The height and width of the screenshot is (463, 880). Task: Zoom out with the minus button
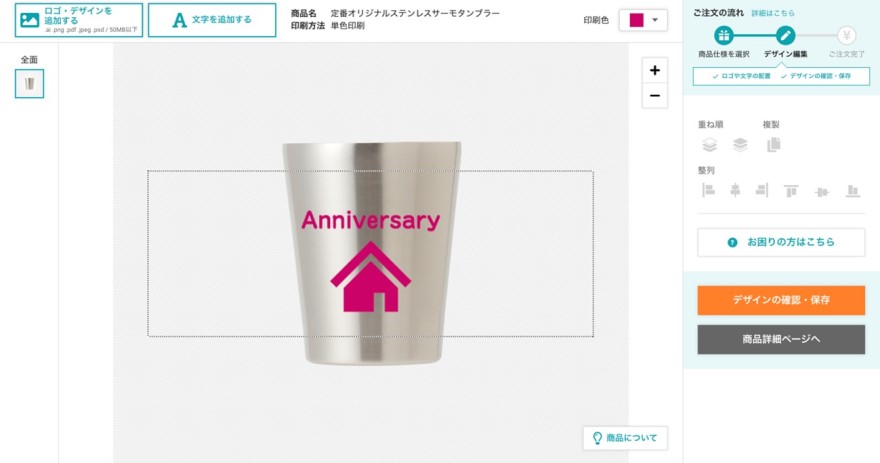(654, 96)
